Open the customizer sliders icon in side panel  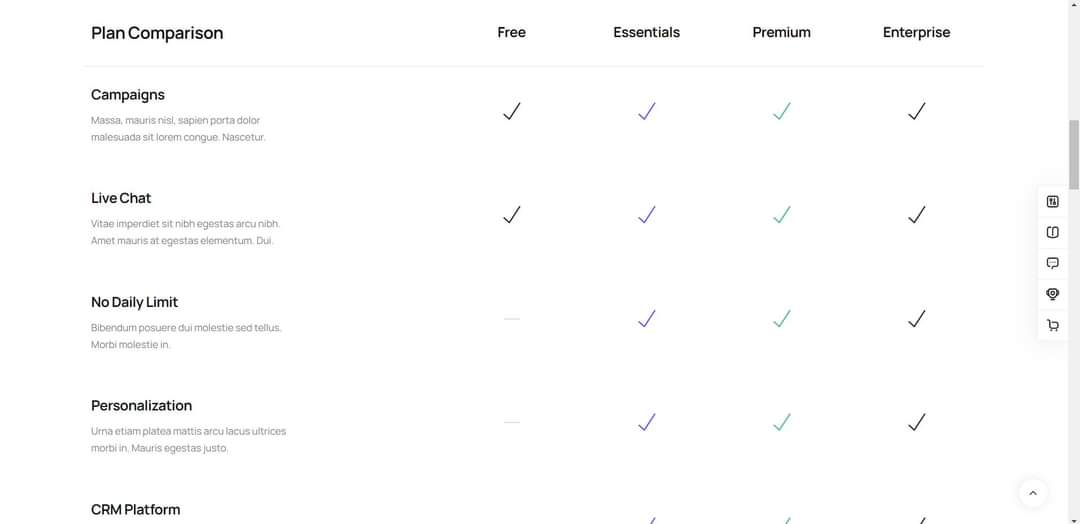1052,202
